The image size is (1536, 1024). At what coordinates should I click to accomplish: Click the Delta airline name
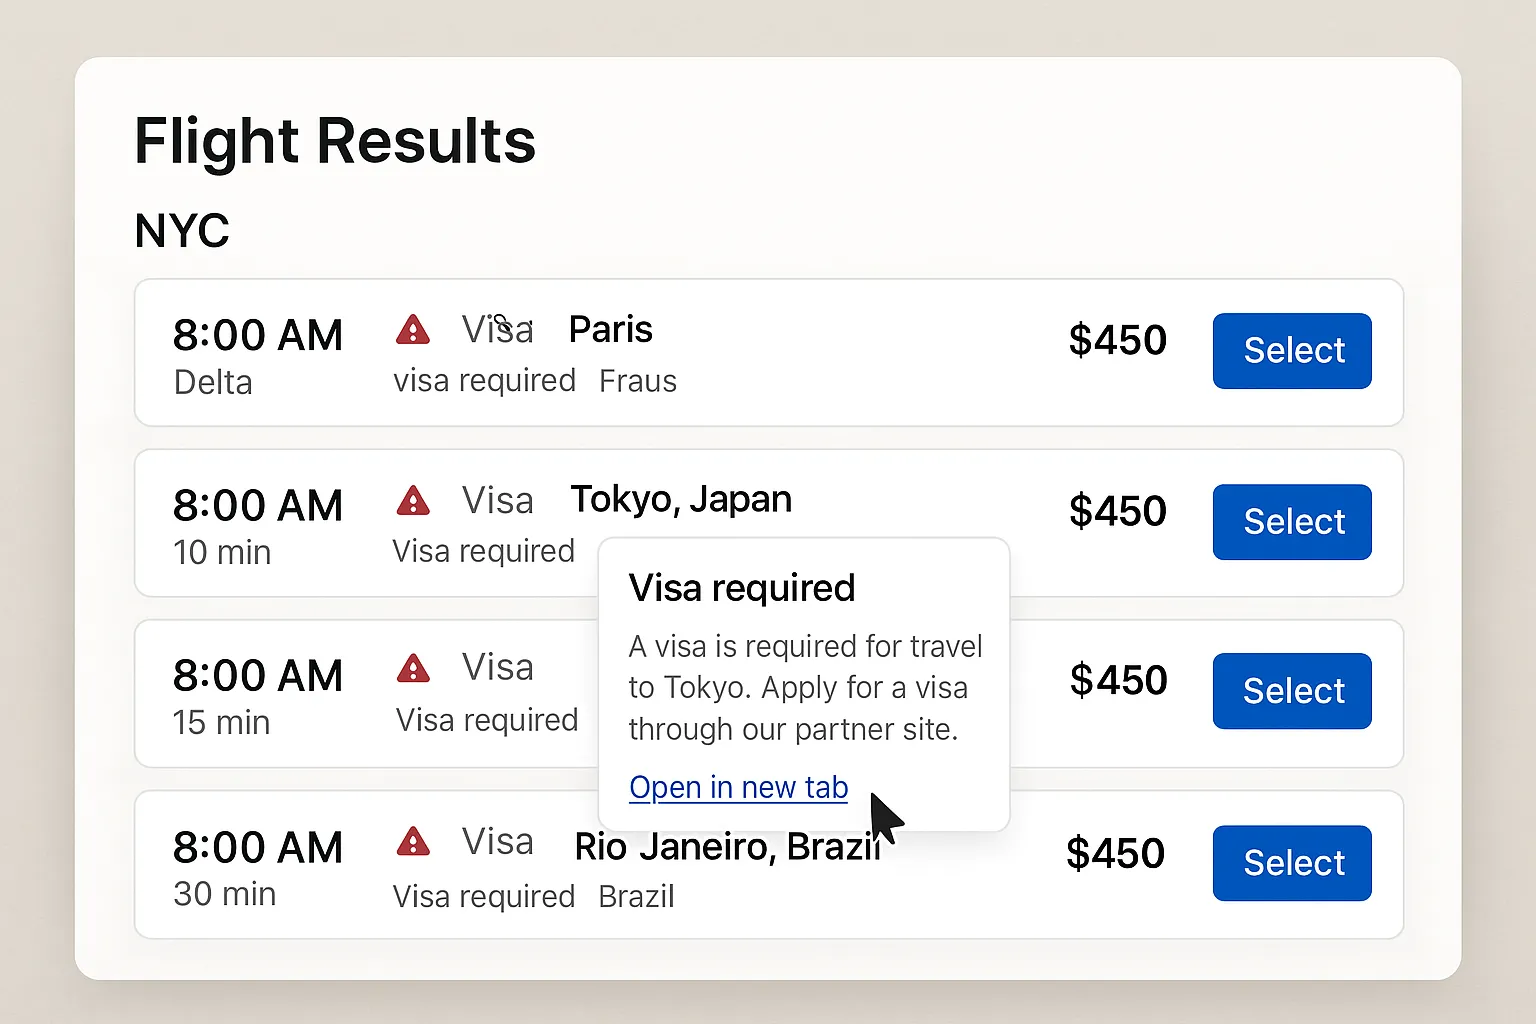(212, 381)
